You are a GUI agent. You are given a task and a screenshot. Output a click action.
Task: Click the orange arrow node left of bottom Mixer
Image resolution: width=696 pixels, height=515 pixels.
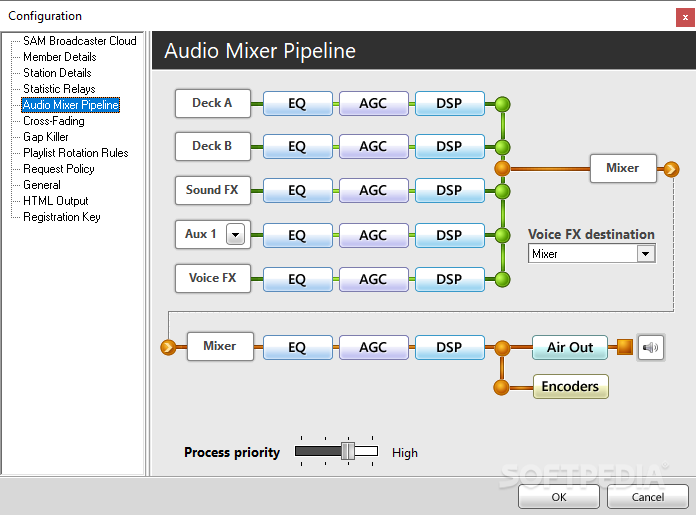pyautogui.click(x=168, y=347)
